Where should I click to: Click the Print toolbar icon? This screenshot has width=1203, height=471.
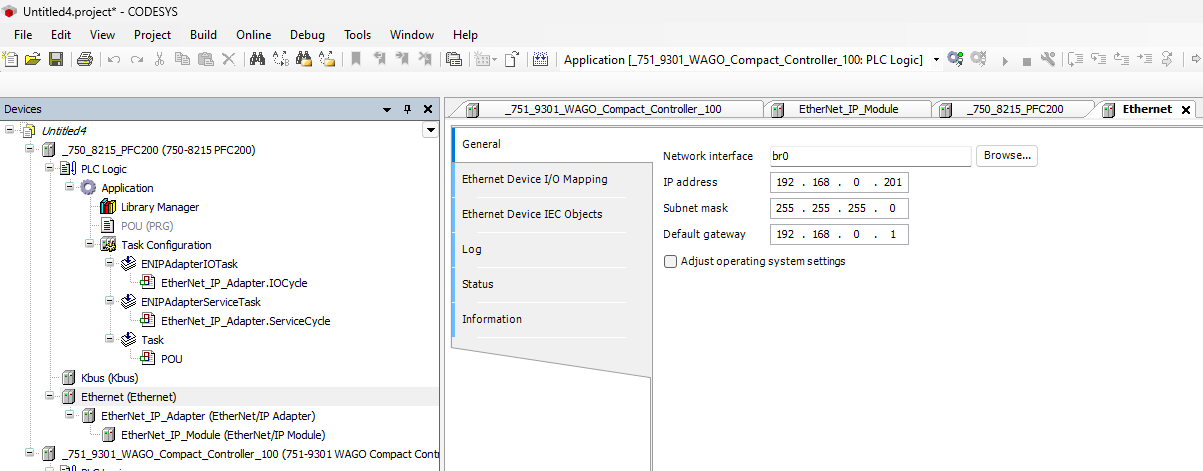pyautogui.click(x=85, y=59)
